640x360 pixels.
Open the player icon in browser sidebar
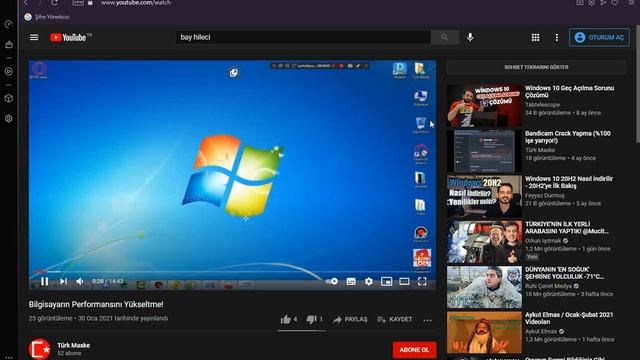(9, 71)
